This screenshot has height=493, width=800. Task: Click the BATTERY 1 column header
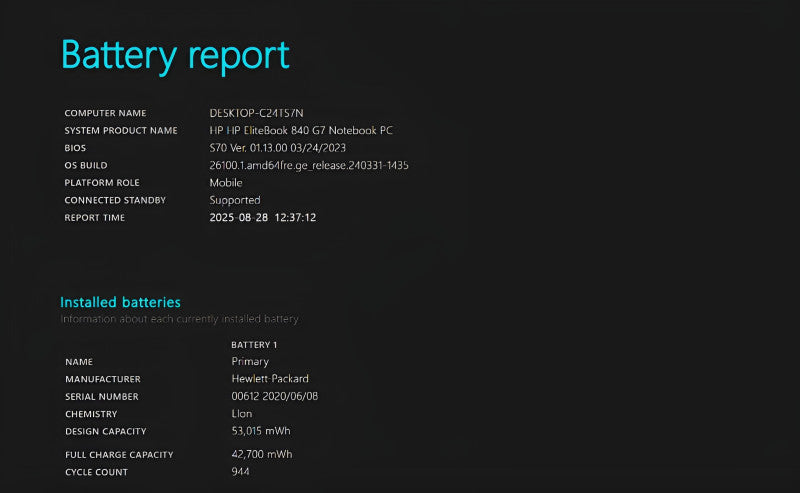[254, 345]
